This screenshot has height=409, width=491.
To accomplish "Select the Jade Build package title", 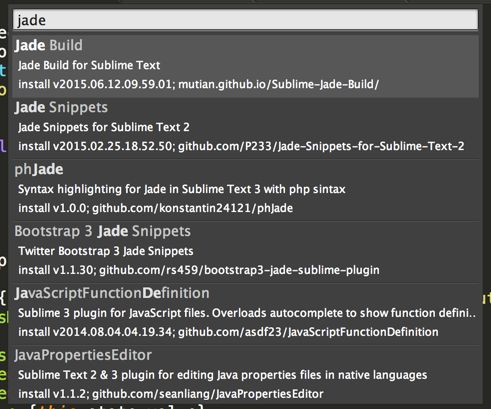I will [49, 45].
